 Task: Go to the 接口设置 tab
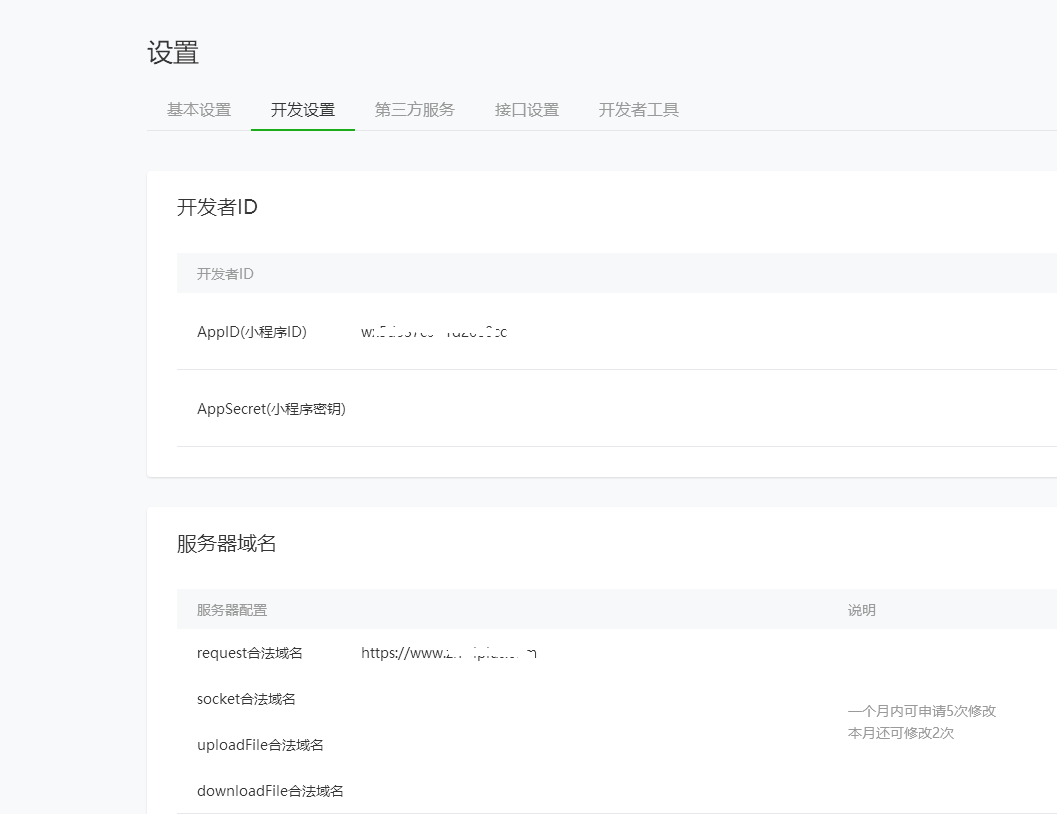click(x=526, y=110)
